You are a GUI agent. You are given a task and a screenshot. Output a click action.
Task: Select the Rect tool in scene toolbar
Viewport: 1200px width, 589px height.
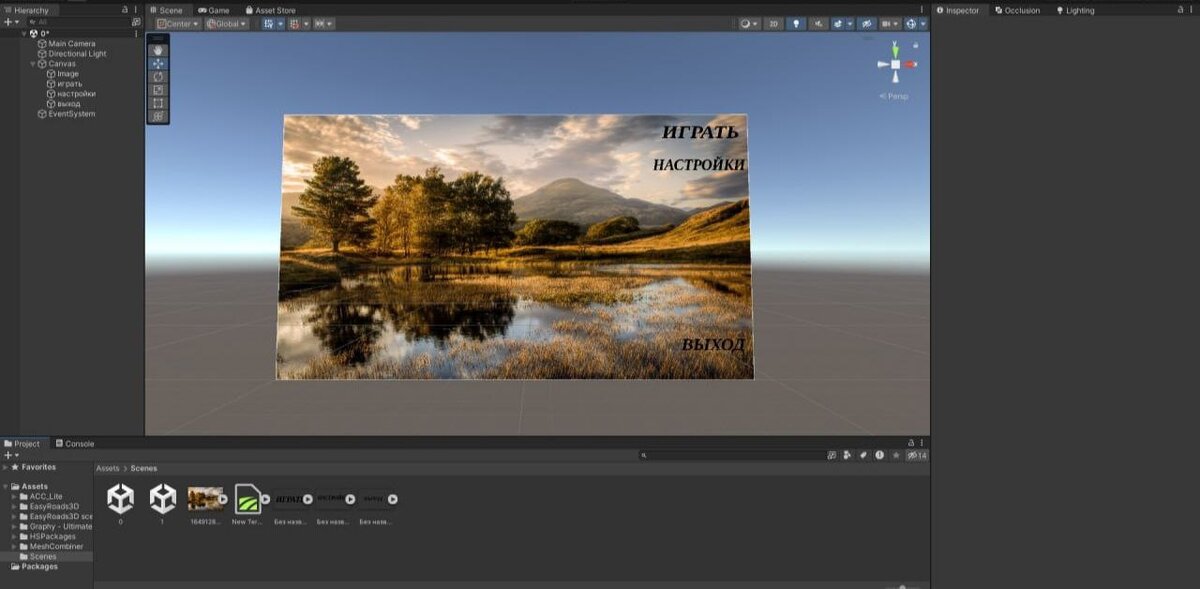[x=158, y=102]
